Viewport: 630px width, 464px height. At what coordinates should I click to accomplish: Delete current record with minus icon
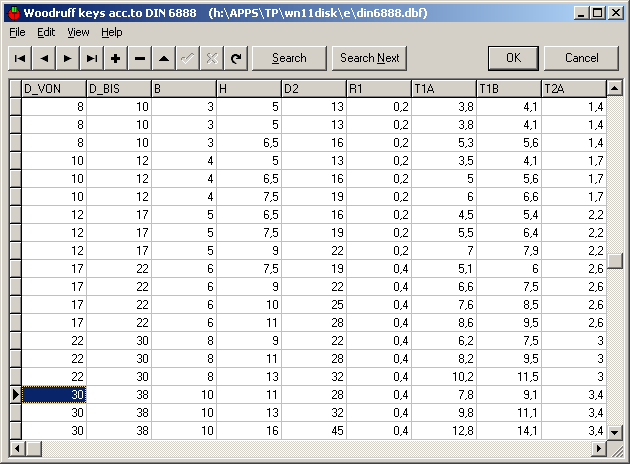pos(140,58)
